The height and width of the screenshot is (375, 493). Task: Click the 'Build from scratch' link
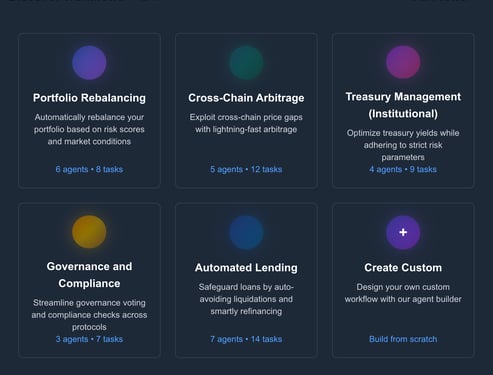403,339
